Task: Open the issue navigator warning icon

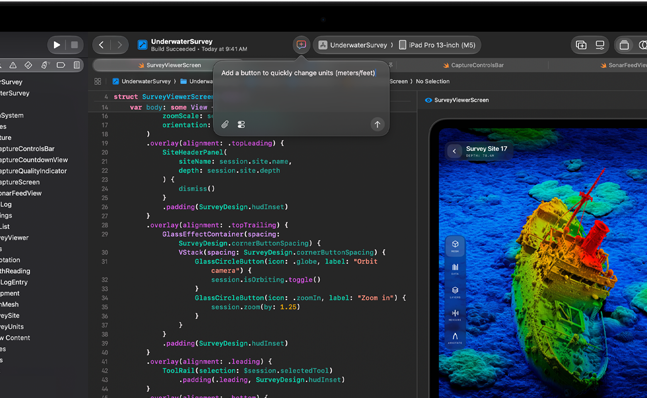Action: [13, 65]
